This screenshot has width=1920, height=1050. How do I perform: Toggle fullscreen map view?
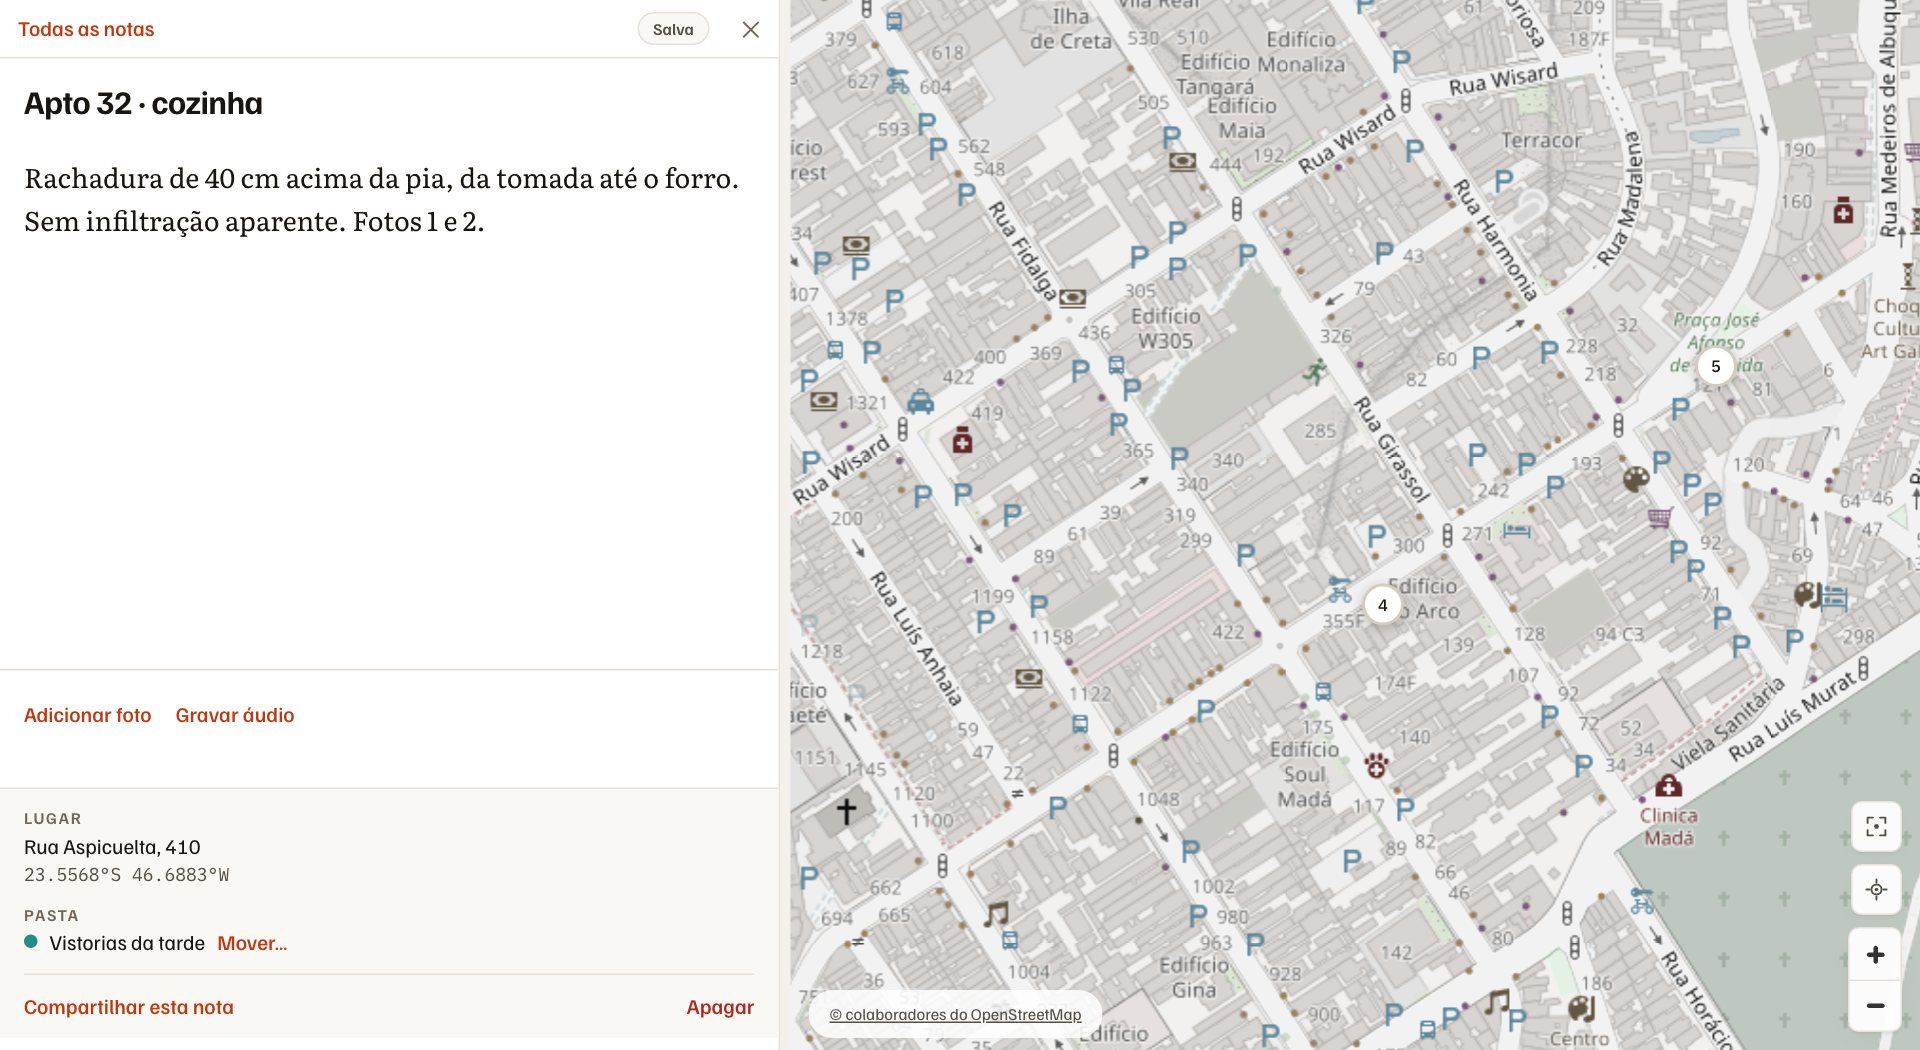(1876, 827)
